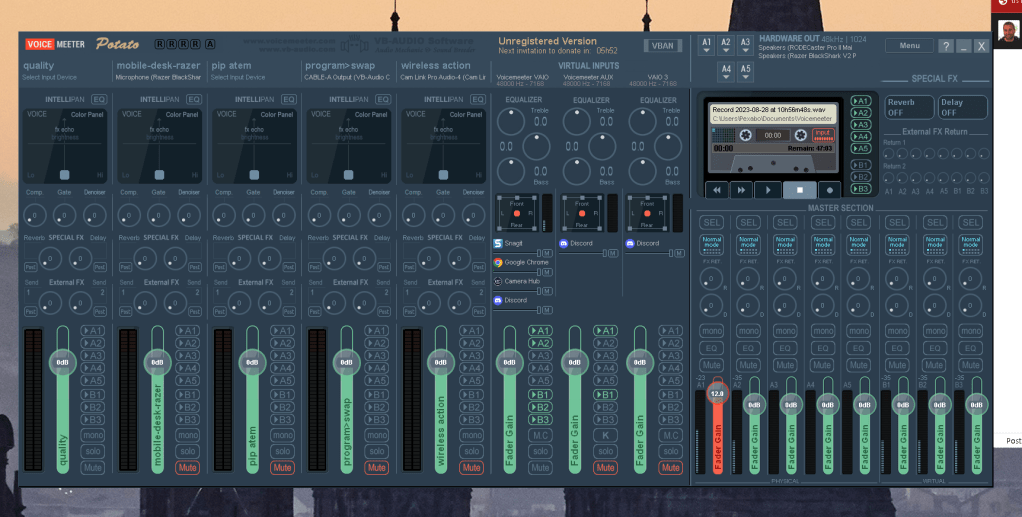Click the Unregistered Version donation notice
This screenshot has width=1022, height=517.
click(557, 46)
